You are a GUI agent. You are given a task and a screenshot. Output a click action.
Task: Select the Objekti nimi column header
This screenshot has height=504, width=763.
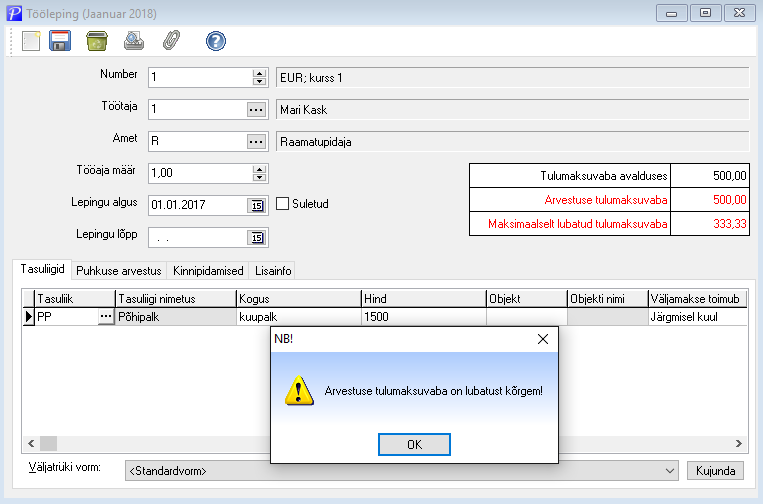point(608,299)
